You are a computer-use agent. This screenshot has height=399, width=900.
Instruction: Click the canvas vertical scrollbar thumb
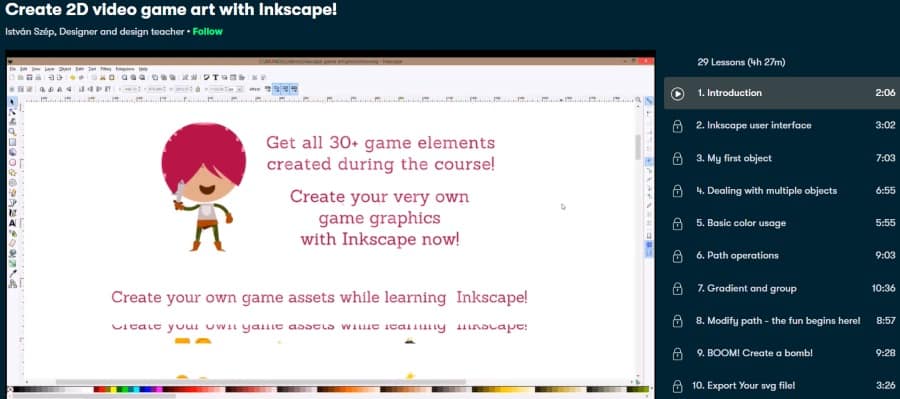[638, 147]
